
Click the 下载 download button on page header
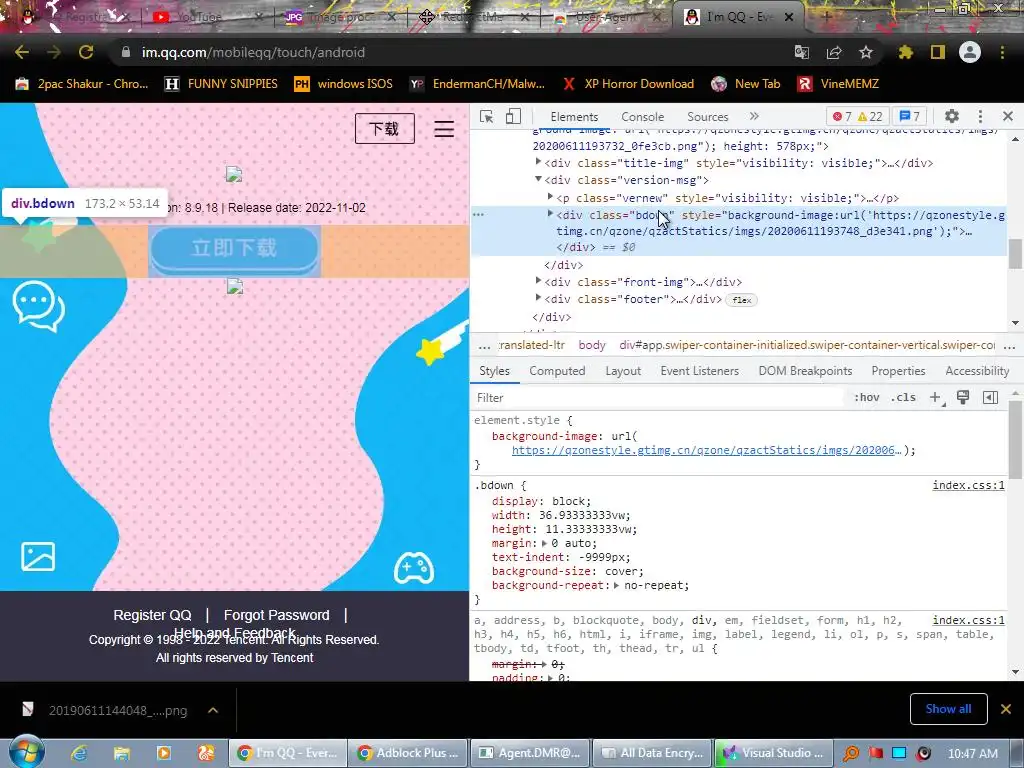point(385,129)
